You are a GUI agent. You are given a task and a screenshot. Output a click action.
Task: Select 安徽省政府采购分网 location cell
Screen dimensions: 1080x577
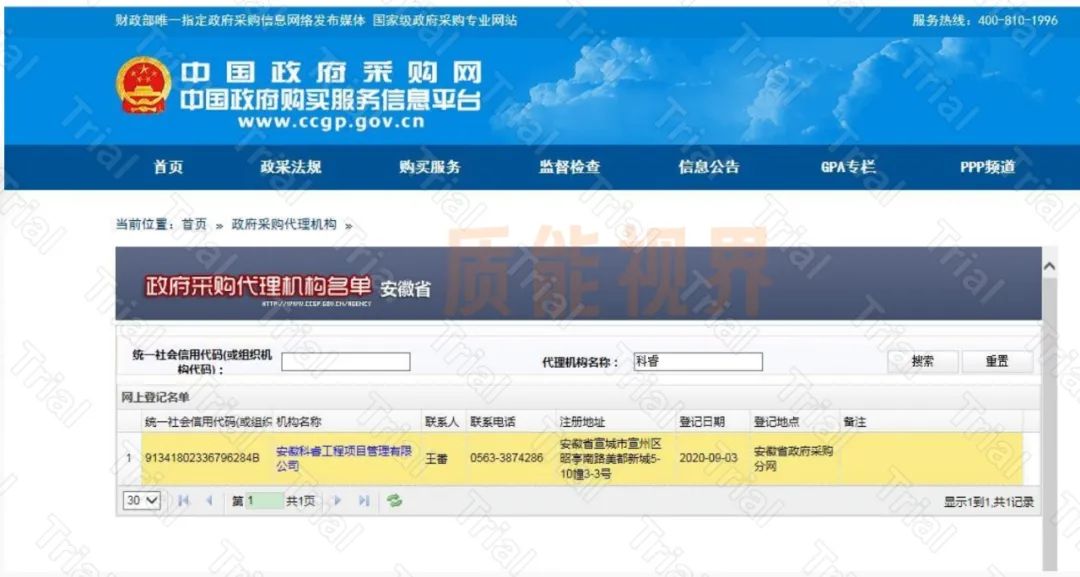pyautogui.click(x=793, y=458)
